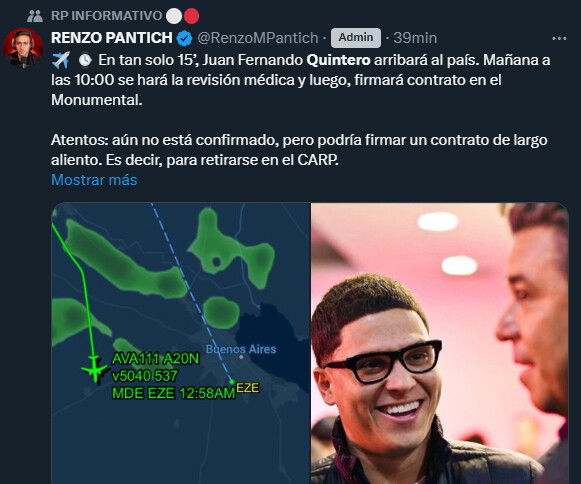
Task: Open the RP INFORMATIVO community link
Action: click(106, 16)
